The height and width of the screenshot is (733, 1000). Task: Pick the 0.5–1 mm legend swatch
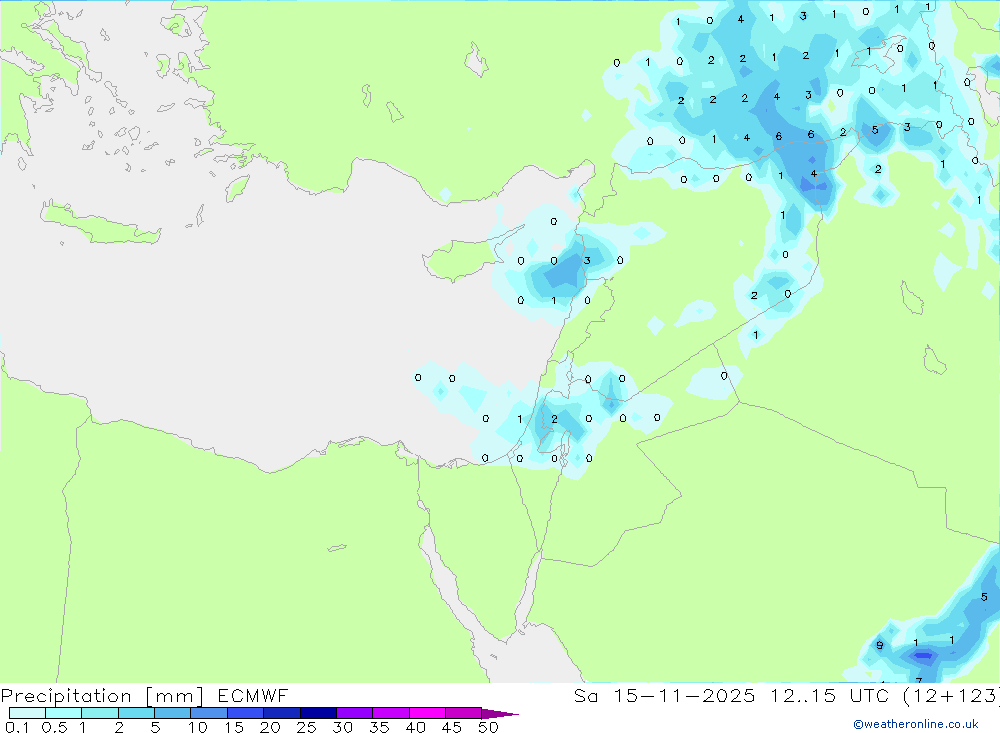pyautogui.click(x=63, y=713)
